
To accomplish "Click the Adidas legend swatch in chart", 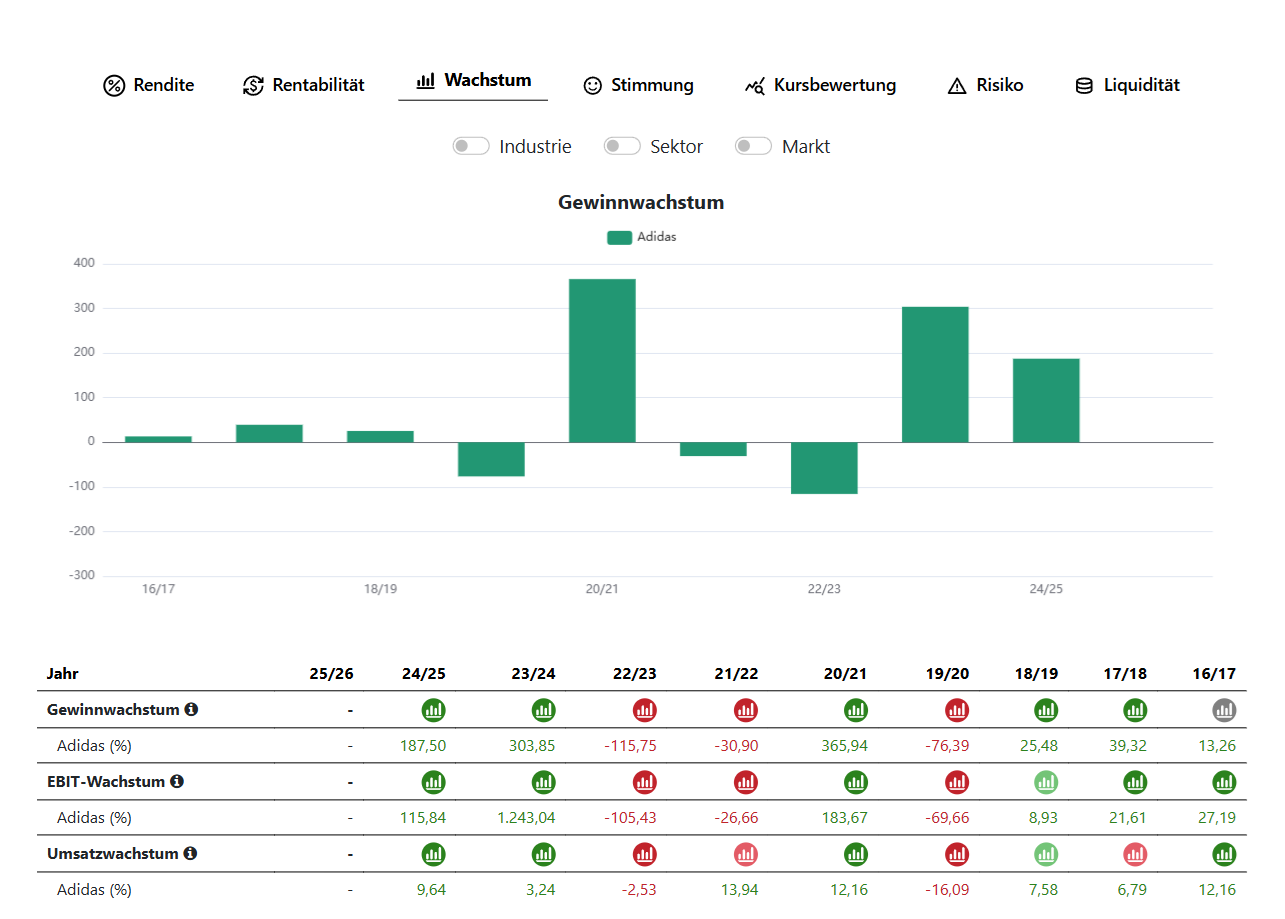I will (619, 237).
